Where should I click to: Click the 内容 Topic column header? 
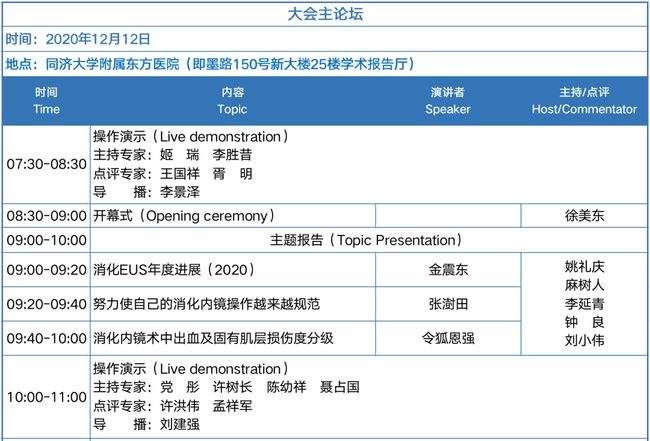pyautogui.click(x=232, y=101)
